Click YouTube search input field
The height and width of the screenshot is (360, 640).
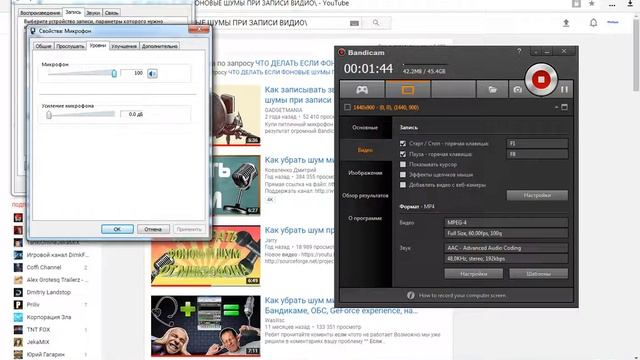pos(271,23)
